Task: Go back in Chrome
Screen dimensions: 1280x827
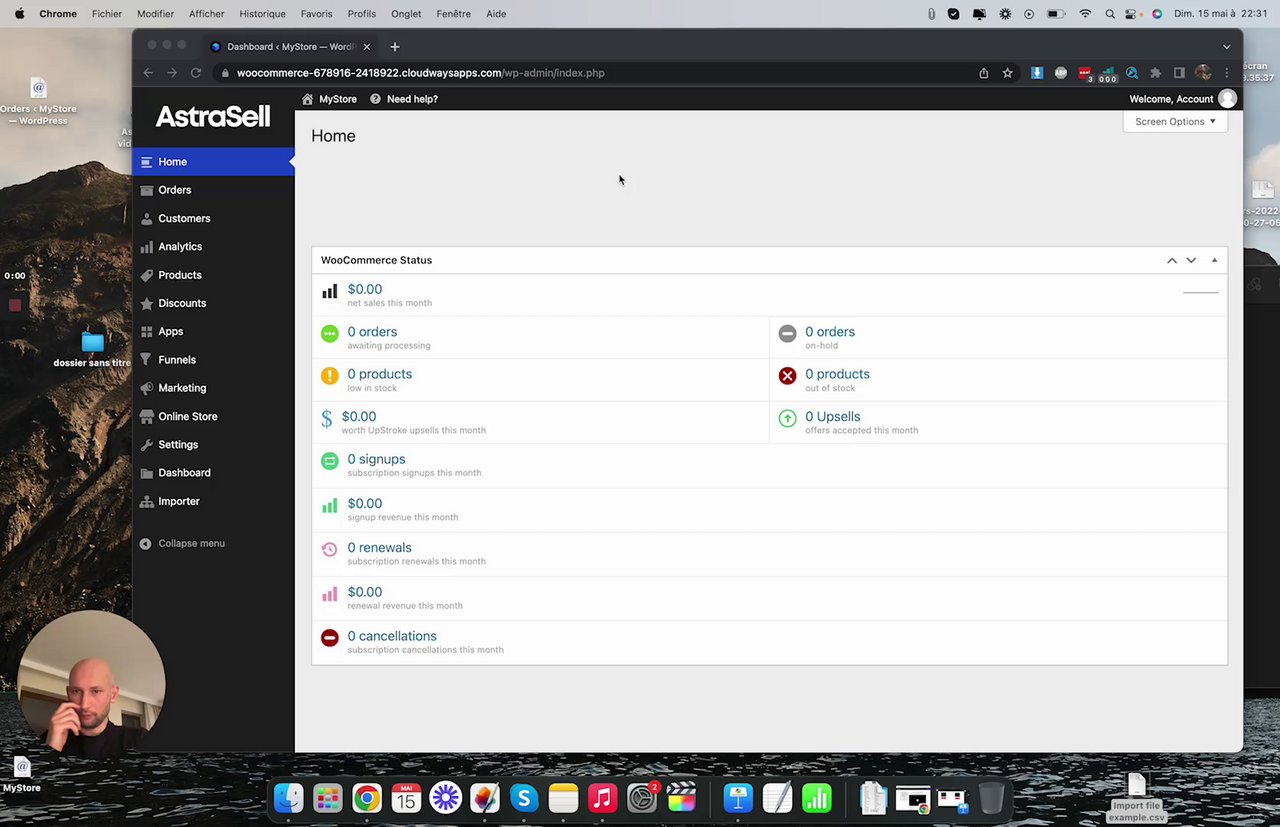Action: (148, 73)
